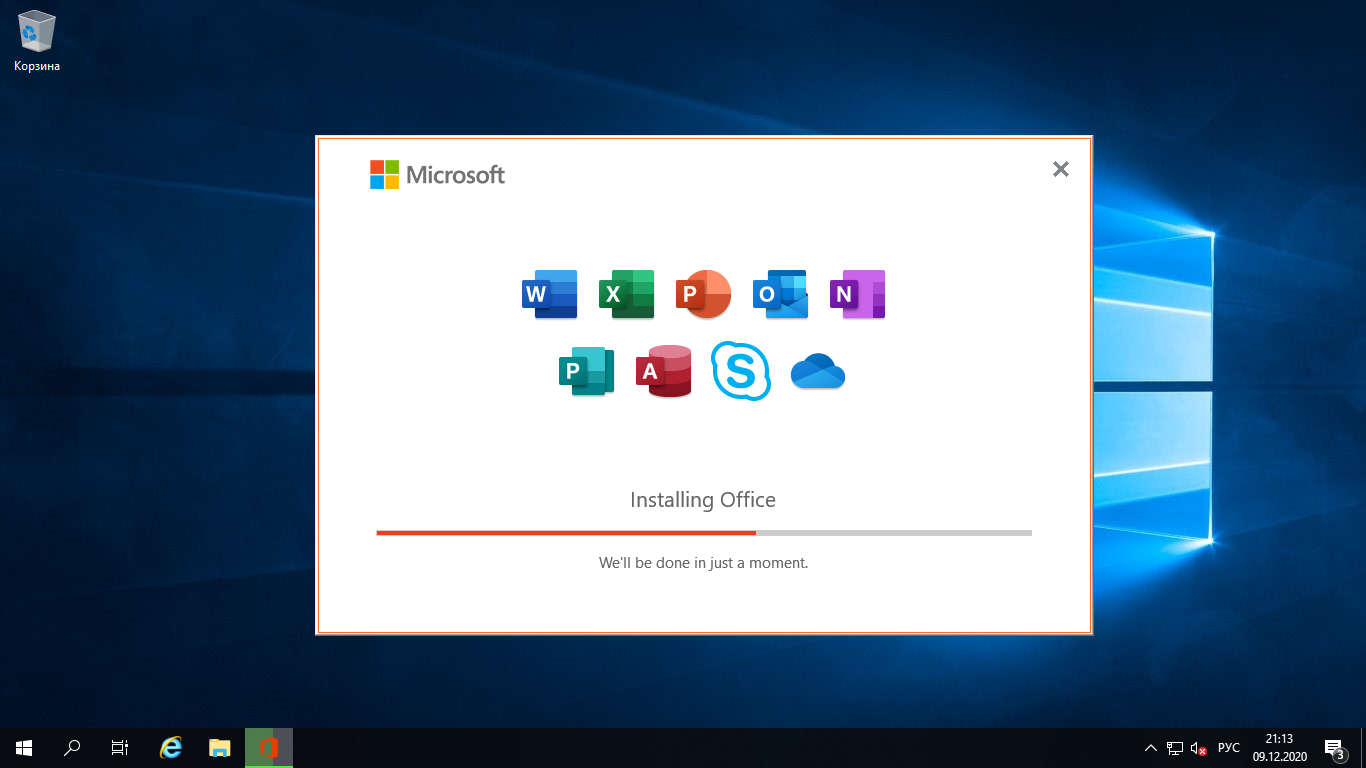Open the Recycle Bin (Корзина) desktop icon
1366x768 pixels.
tap(37, 41)
